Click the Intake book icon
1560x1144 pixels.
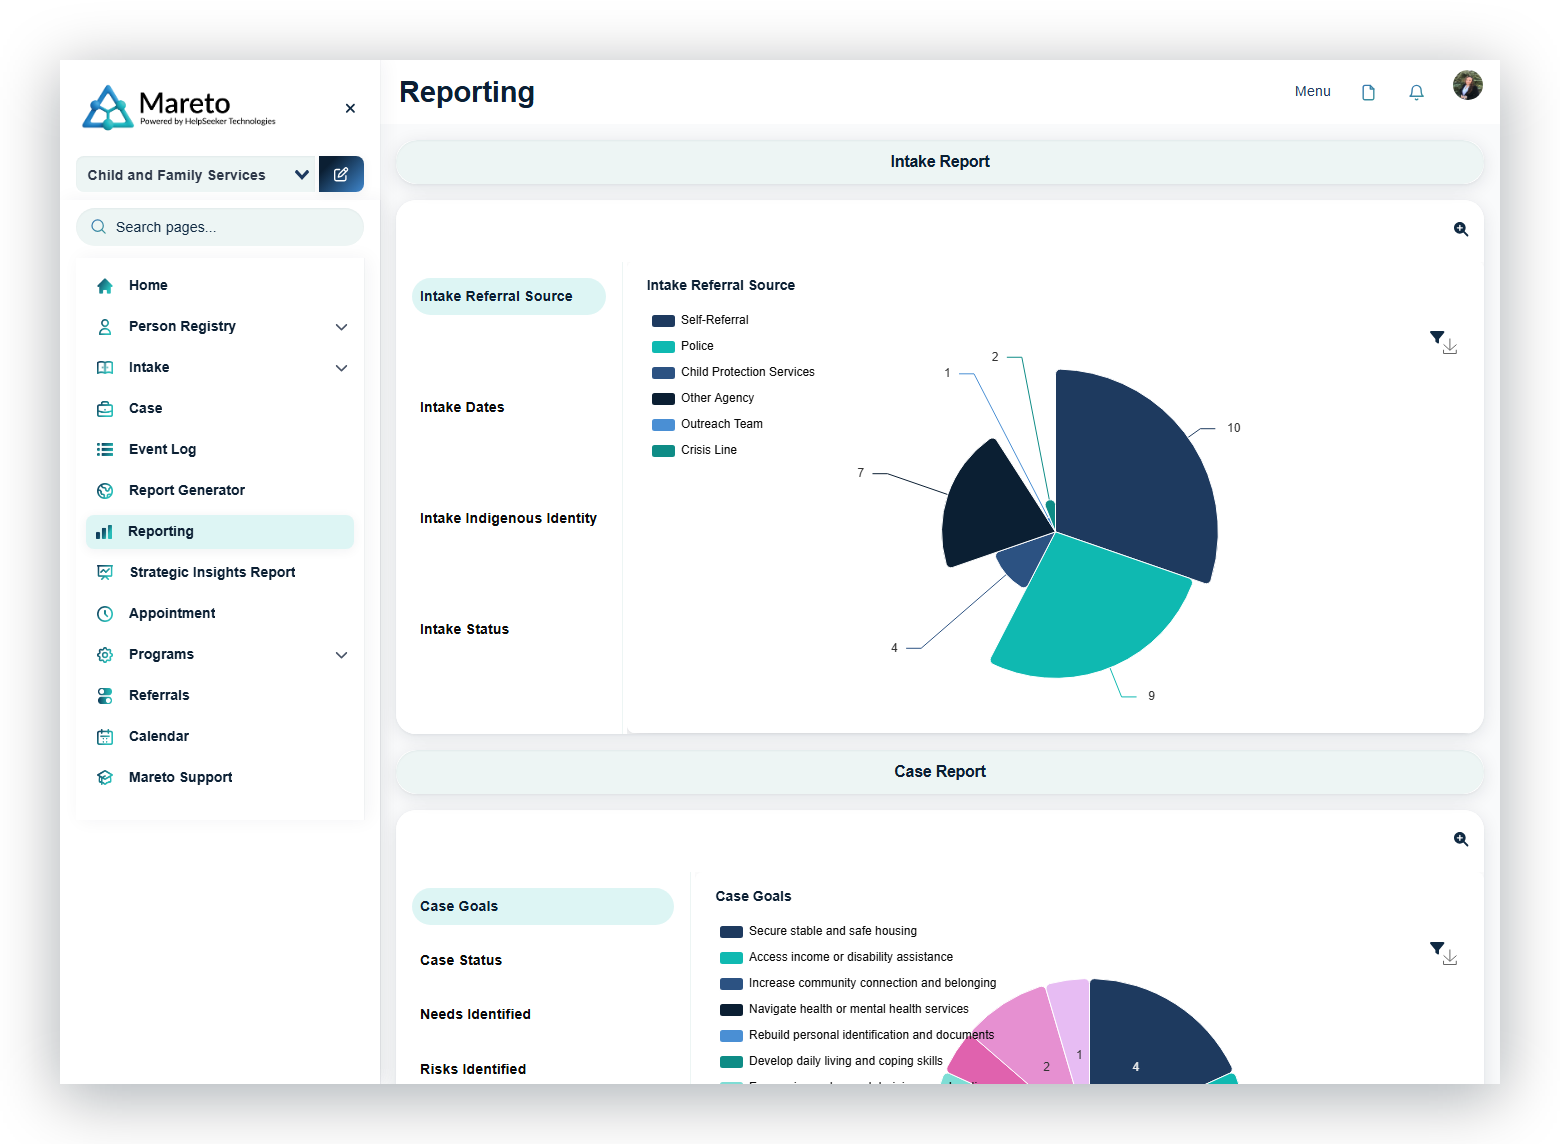[105, 368]
